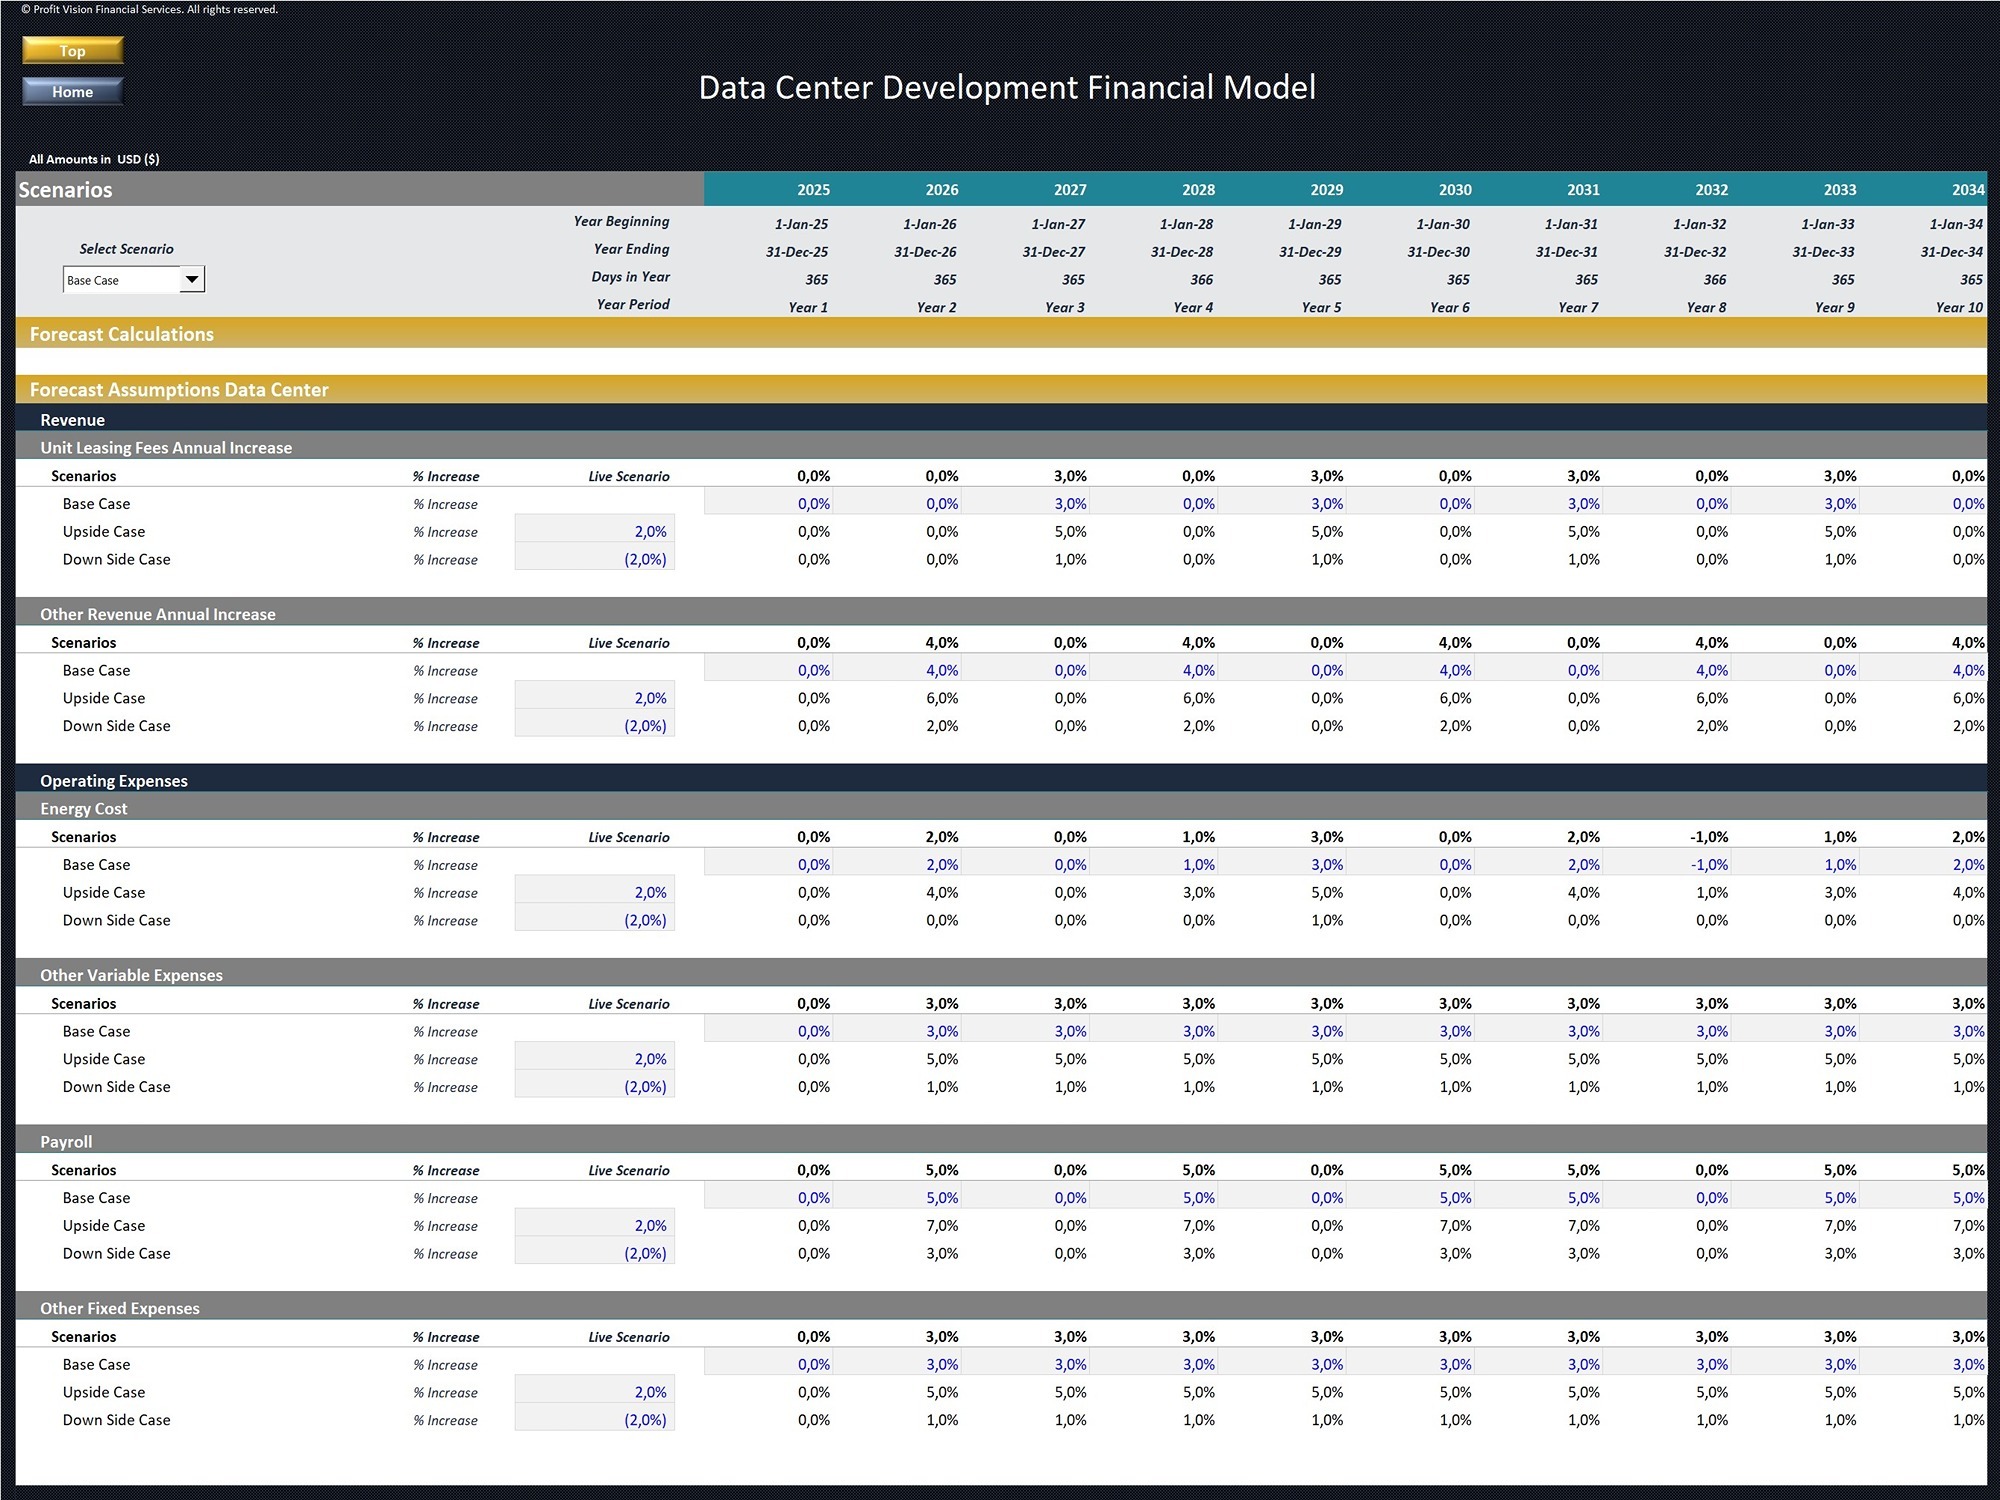Select the Base Case scenario combo box
The image size is (2000, 1500).
[x=134, y=280]
